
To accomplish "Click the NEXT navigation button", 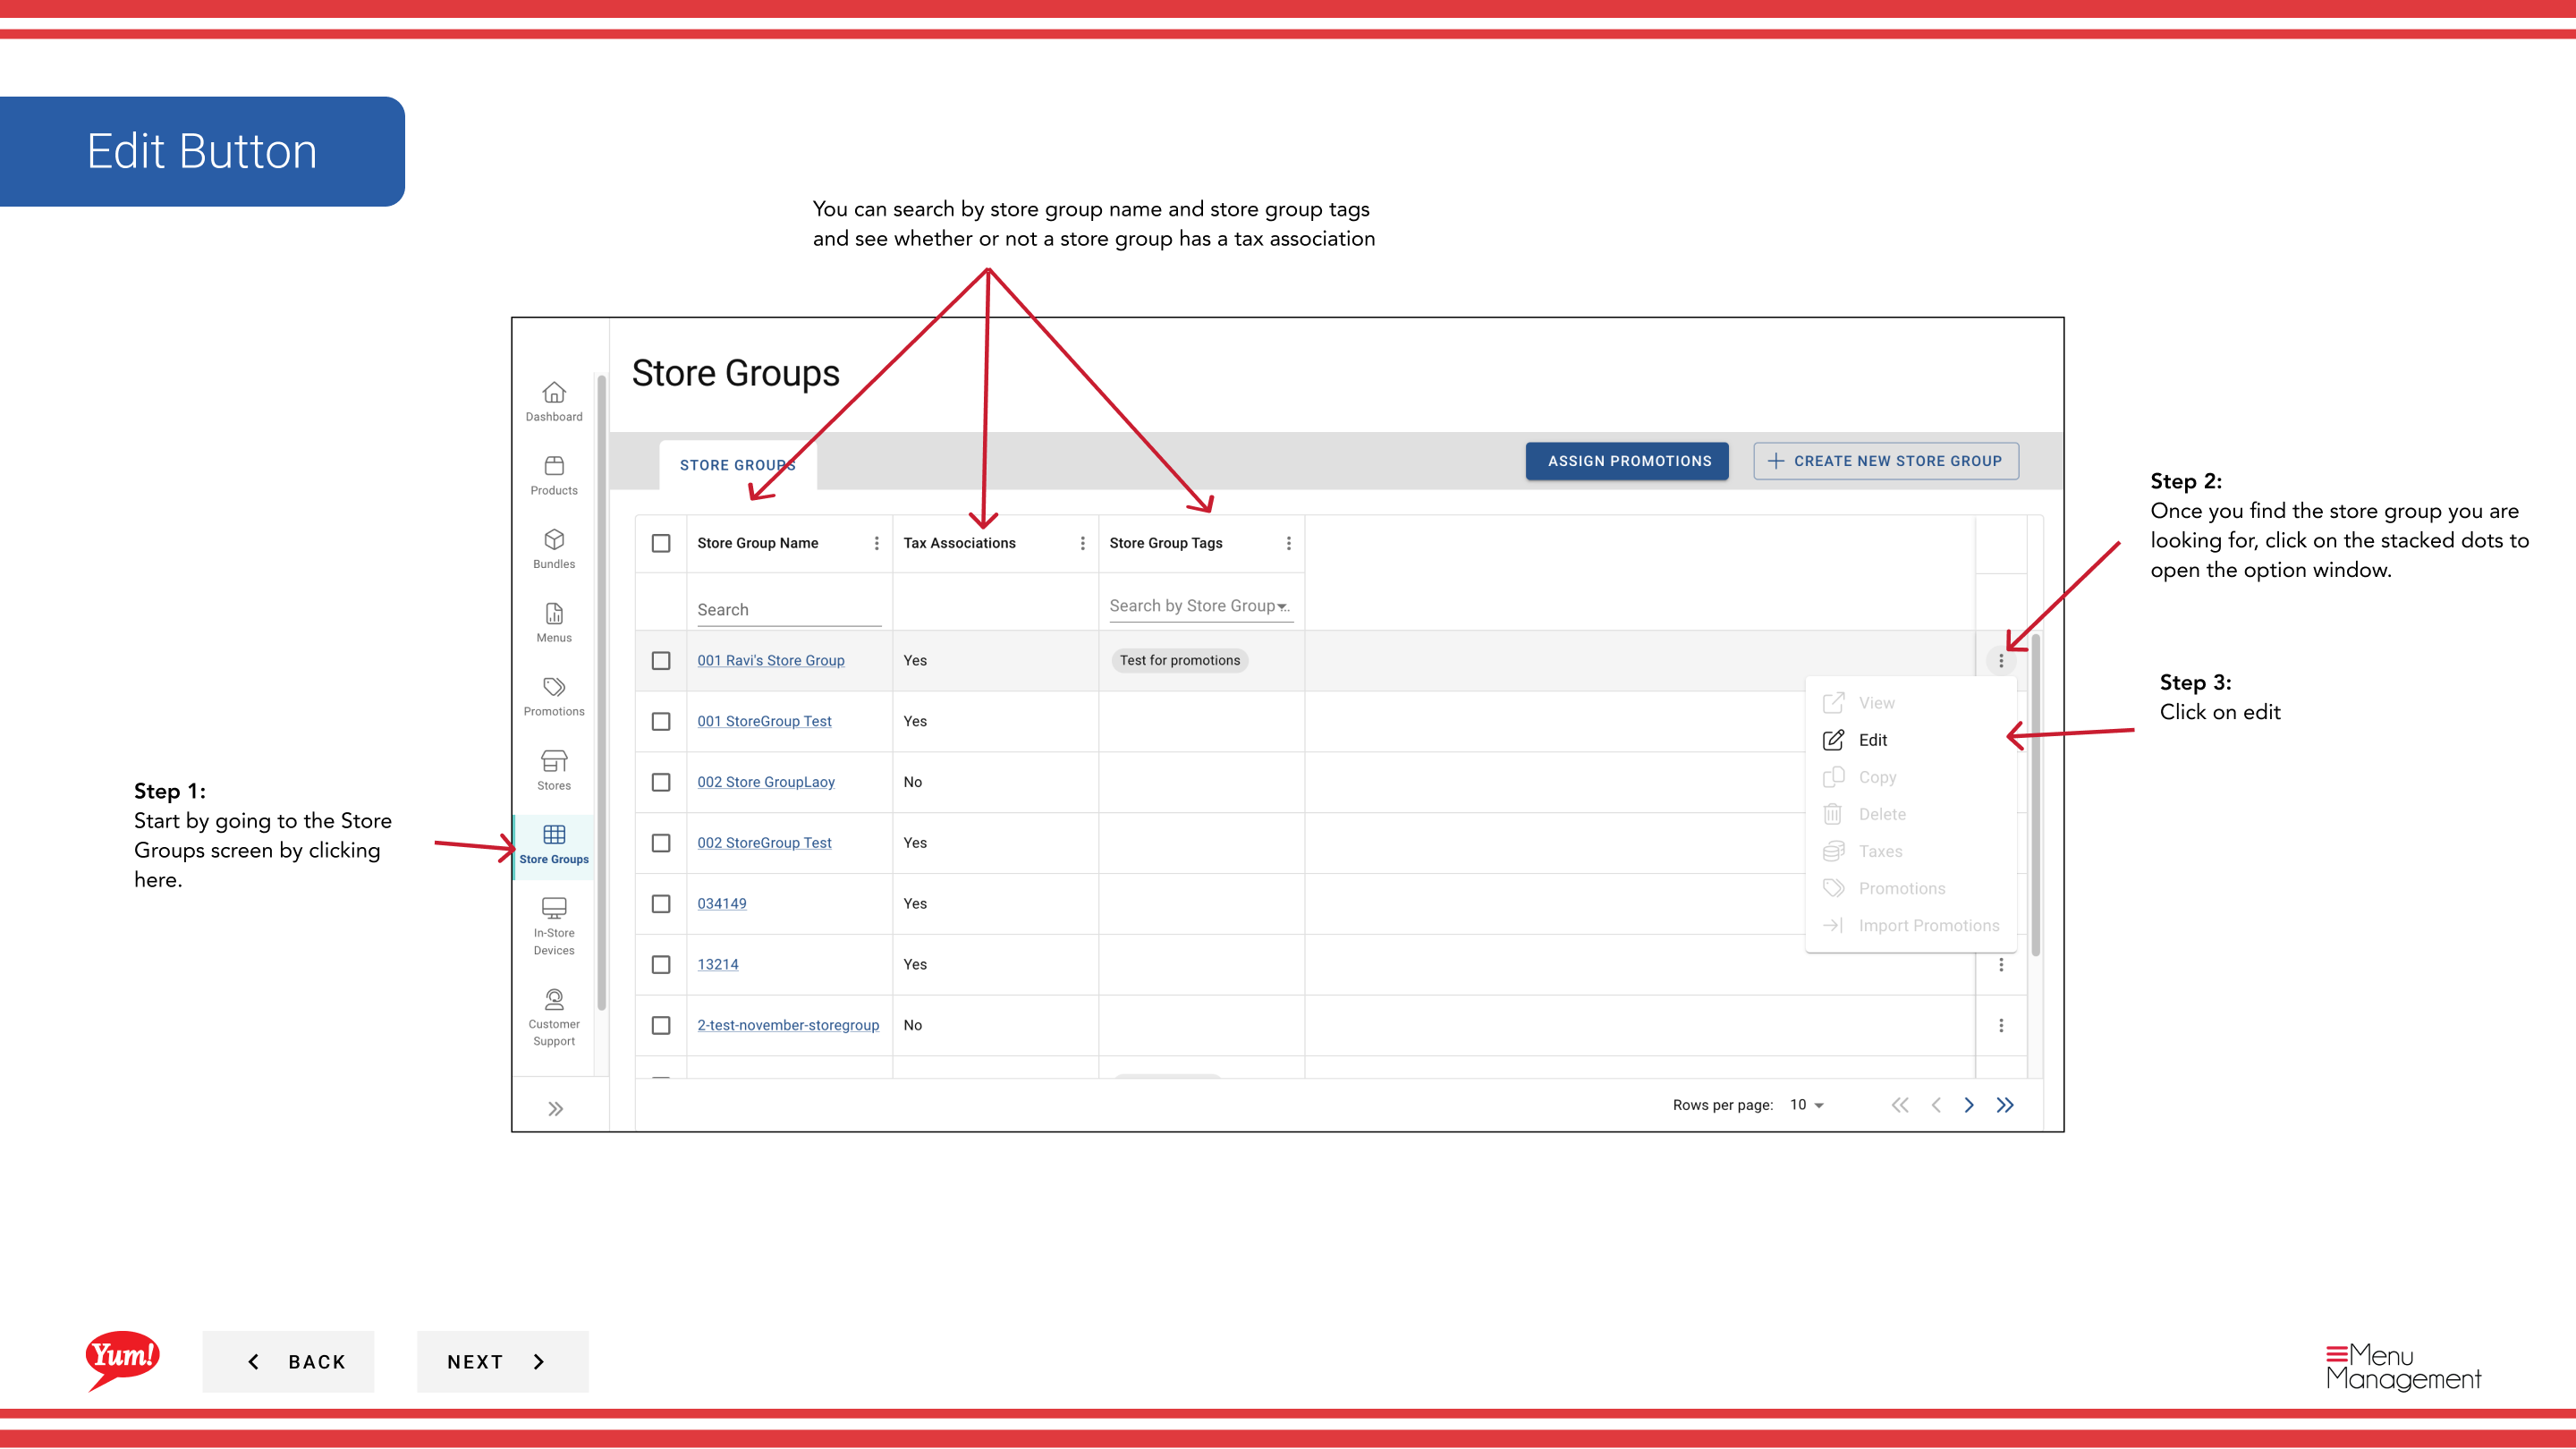I will pos(502,1361).
